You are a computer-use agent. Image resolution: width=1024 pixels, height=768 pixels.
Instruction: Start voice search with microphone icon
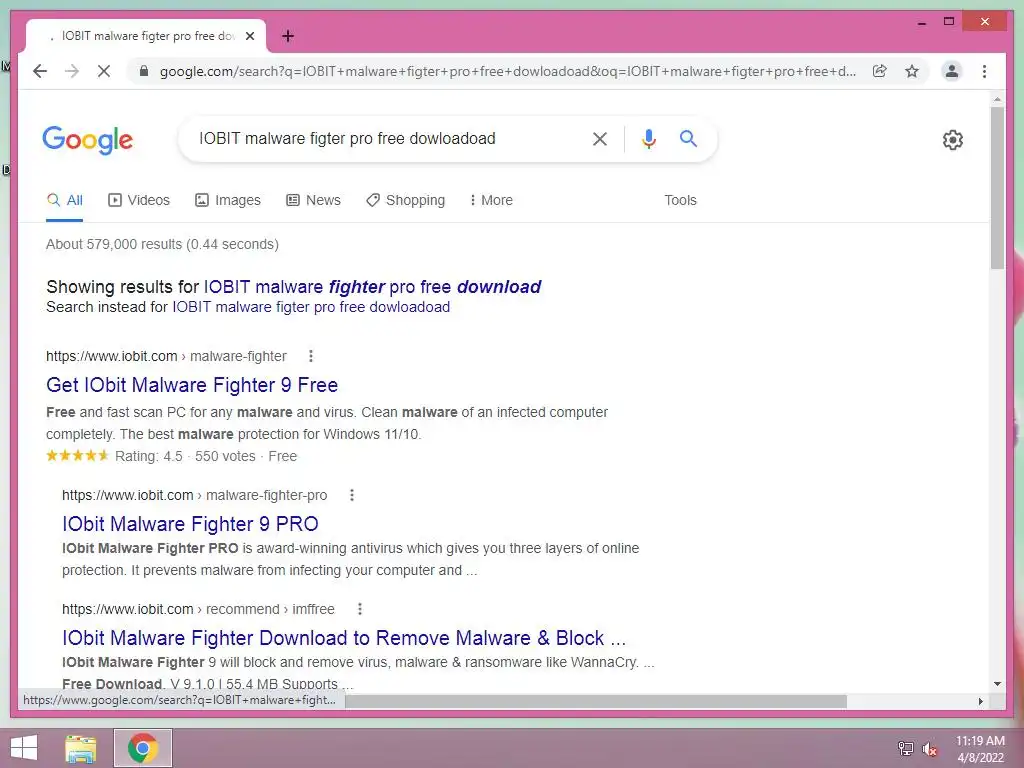coord(648,138)
